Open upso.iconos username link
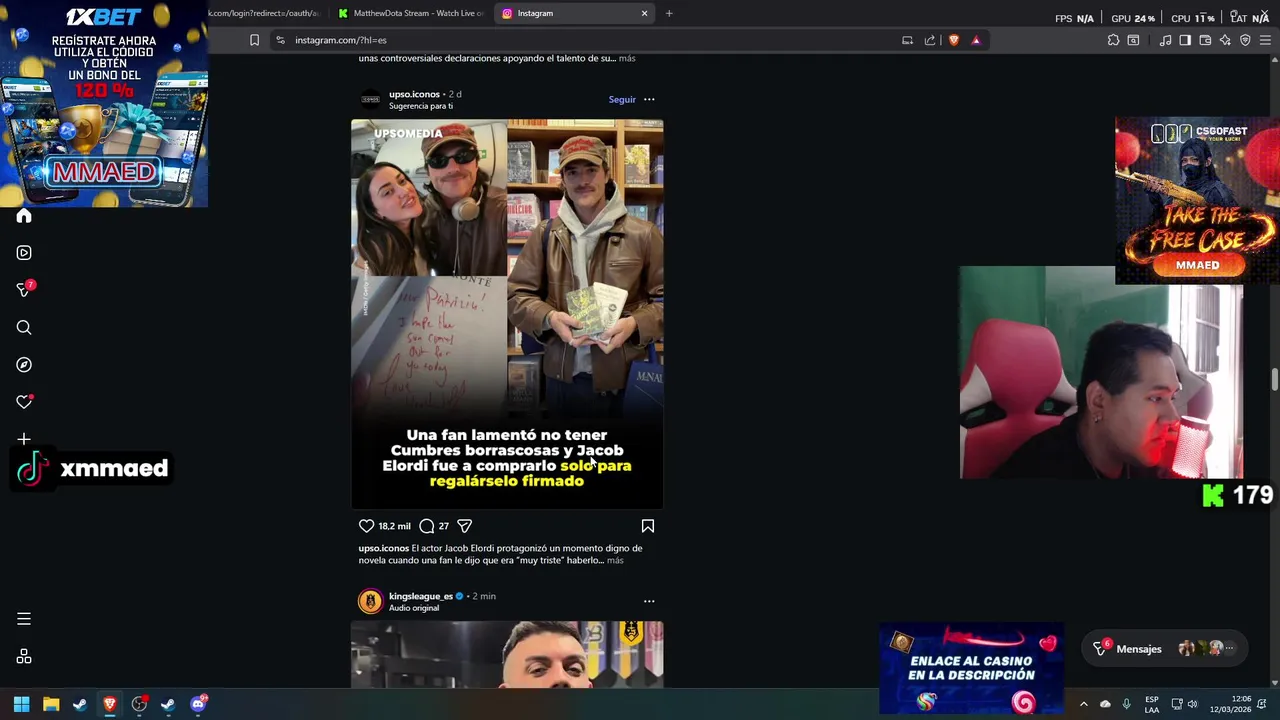 coord(414,94)
